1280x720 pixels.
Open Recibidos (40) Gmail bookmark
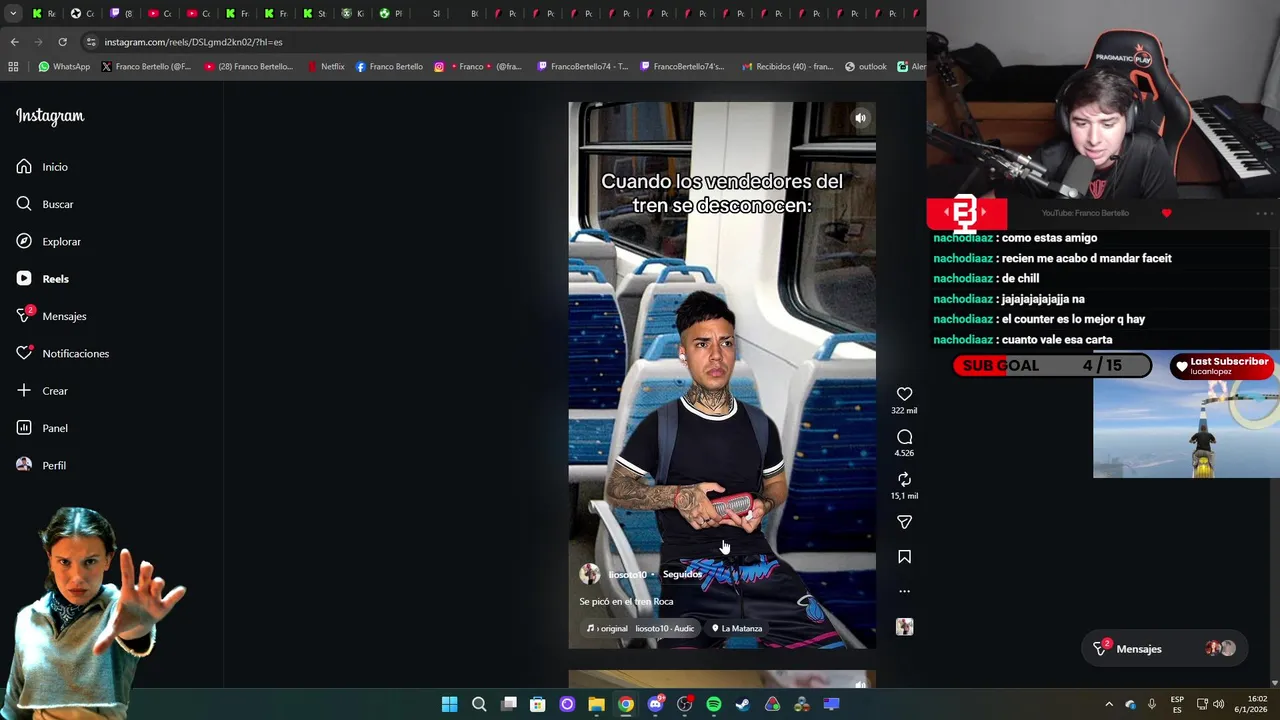(x=788, y=67)
